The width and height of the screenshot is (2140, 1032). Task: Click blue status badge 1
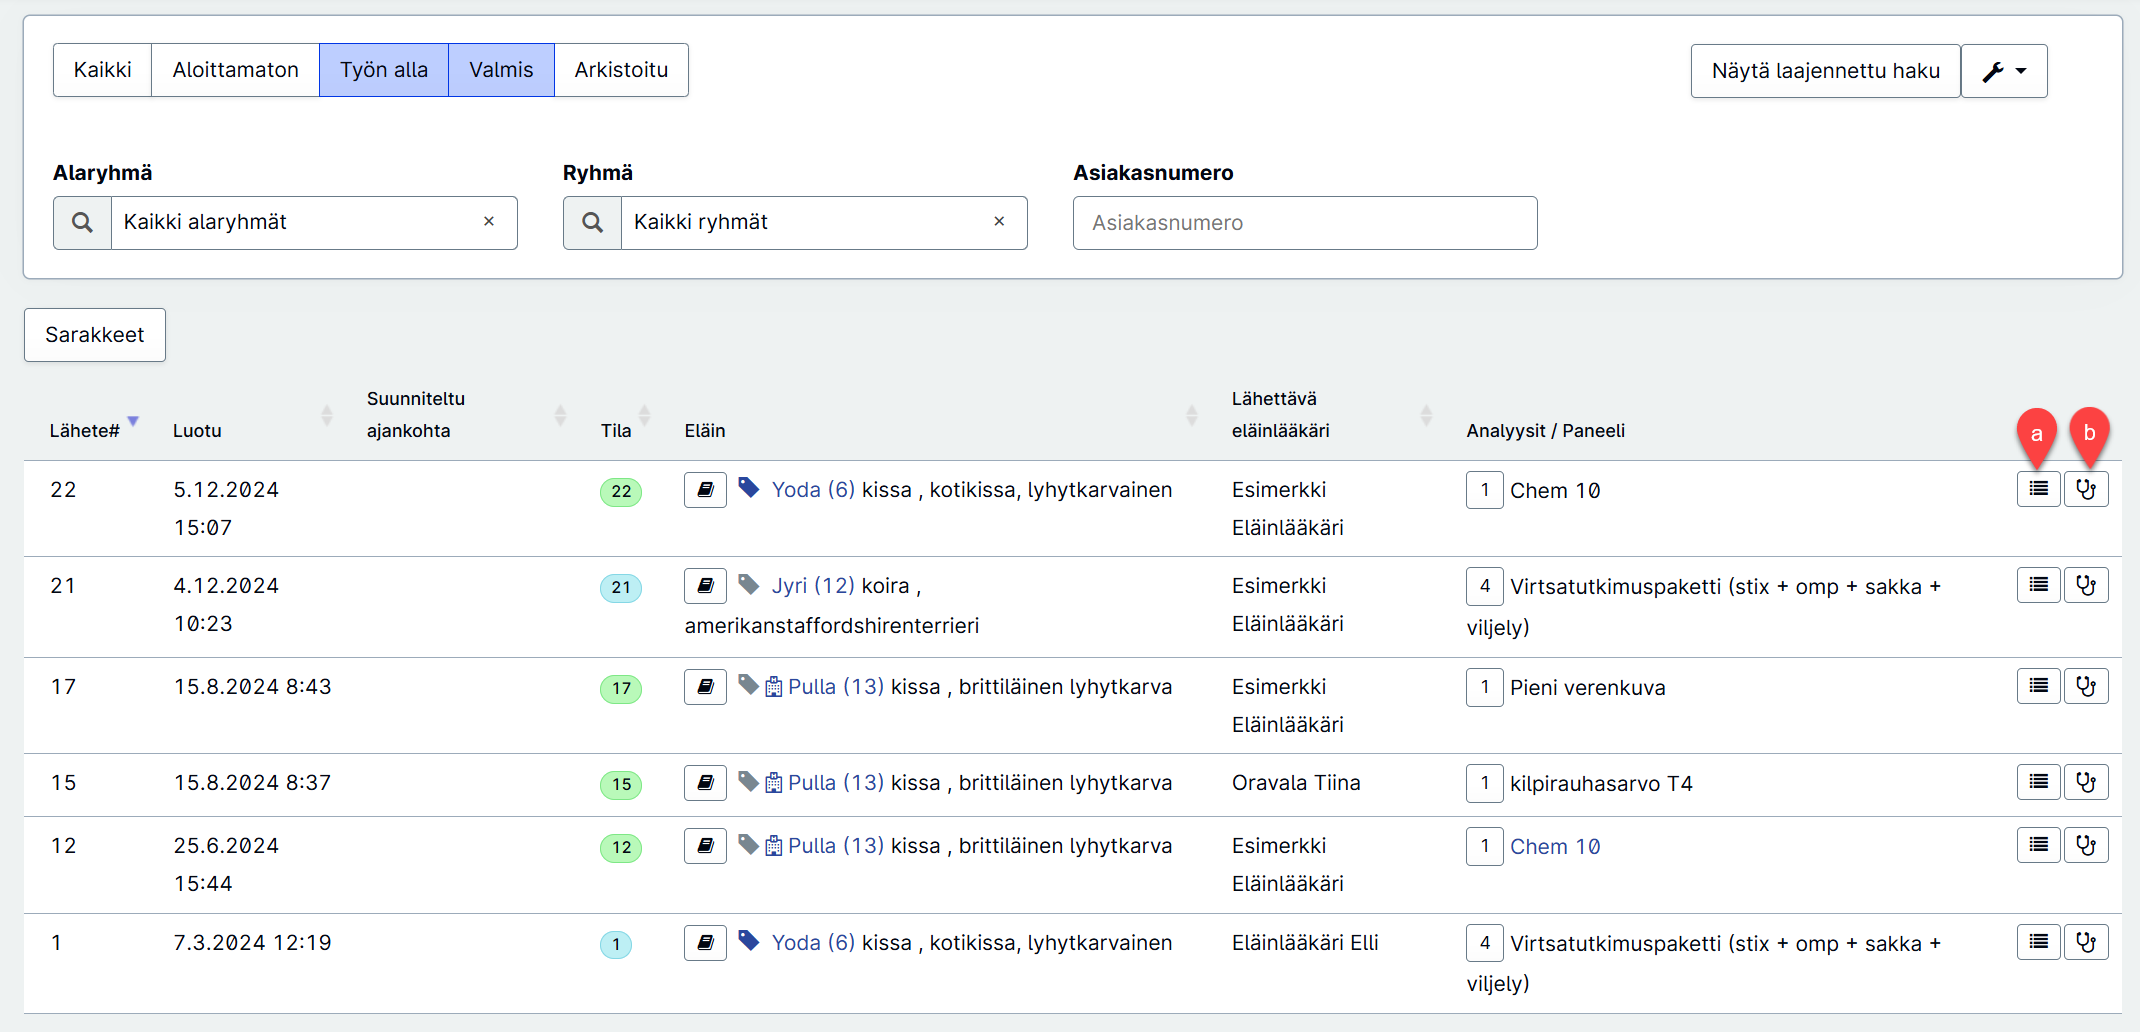616,945
